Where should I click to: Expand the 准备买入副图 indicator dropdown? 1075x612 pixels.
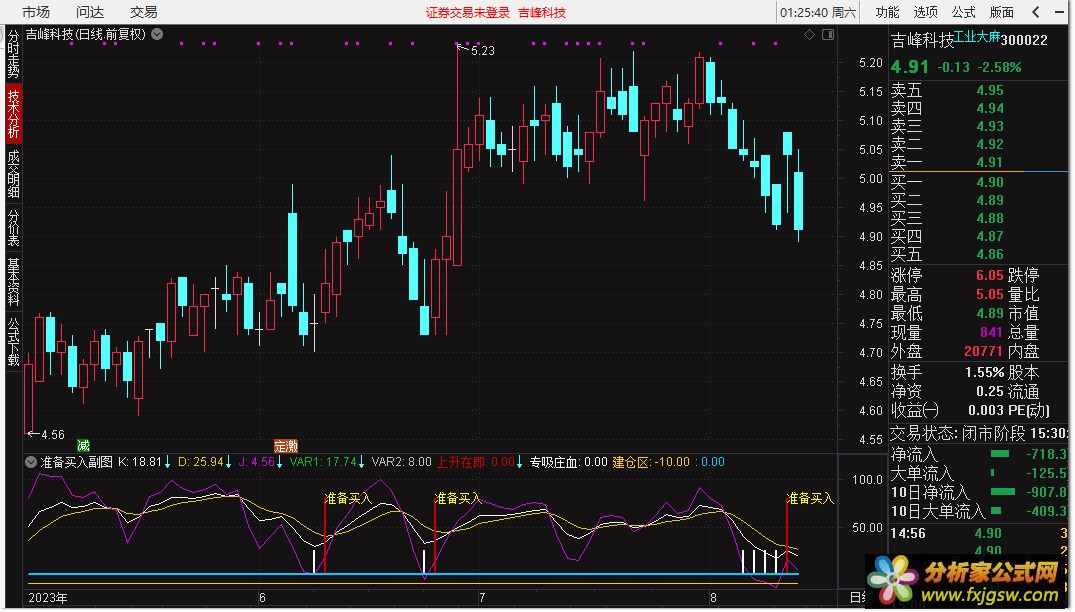(x=31, y=463)
